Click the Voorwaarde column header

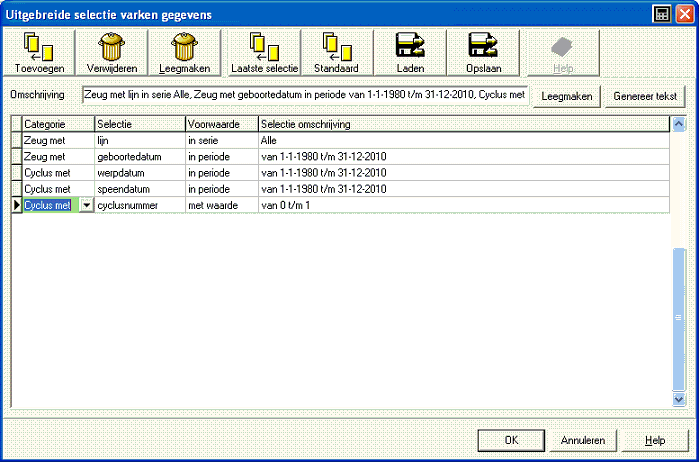coord(222,124)
